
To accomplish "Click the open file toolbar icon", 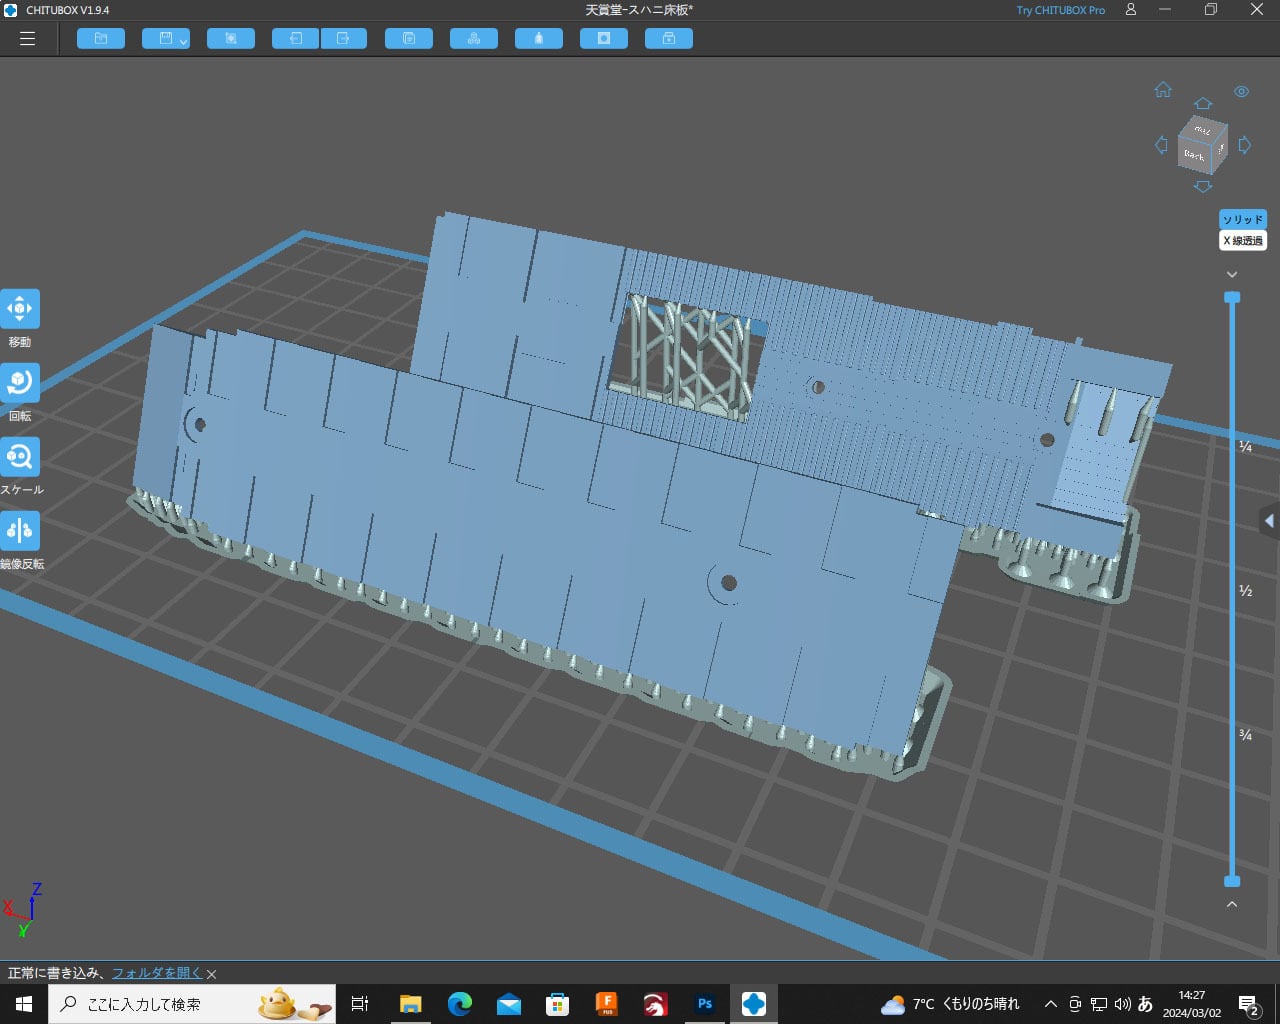I will click(101, 39).
